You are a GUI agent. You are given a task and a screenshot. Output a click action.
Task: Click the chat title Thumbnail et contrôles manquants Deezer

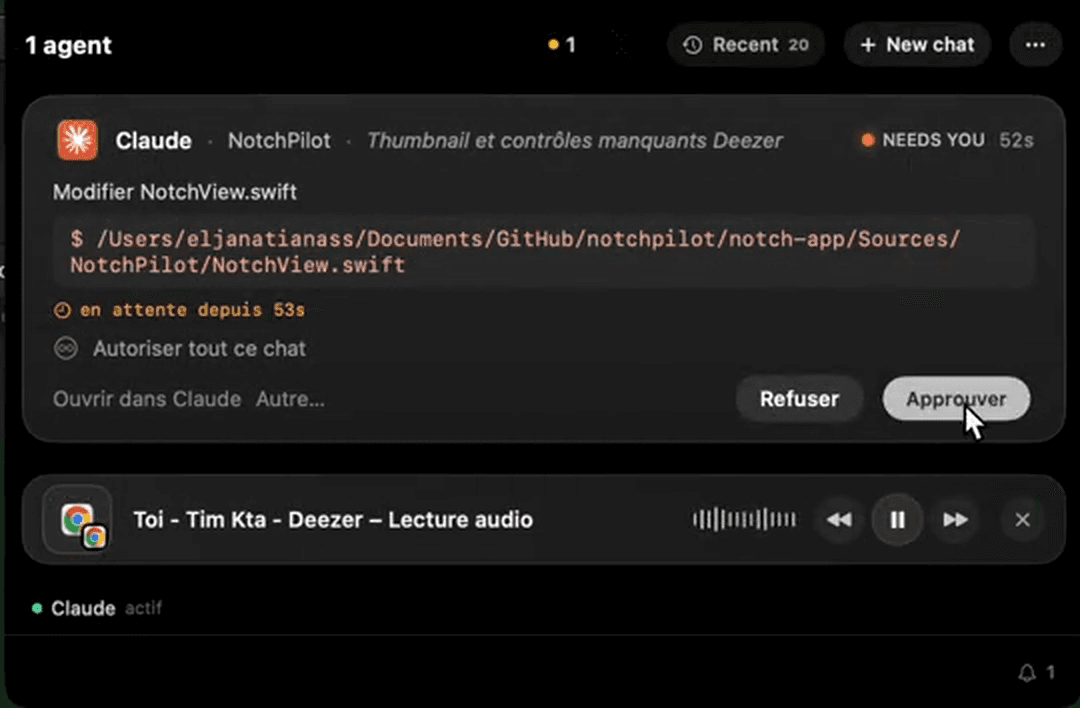click(x=574, y=141)
